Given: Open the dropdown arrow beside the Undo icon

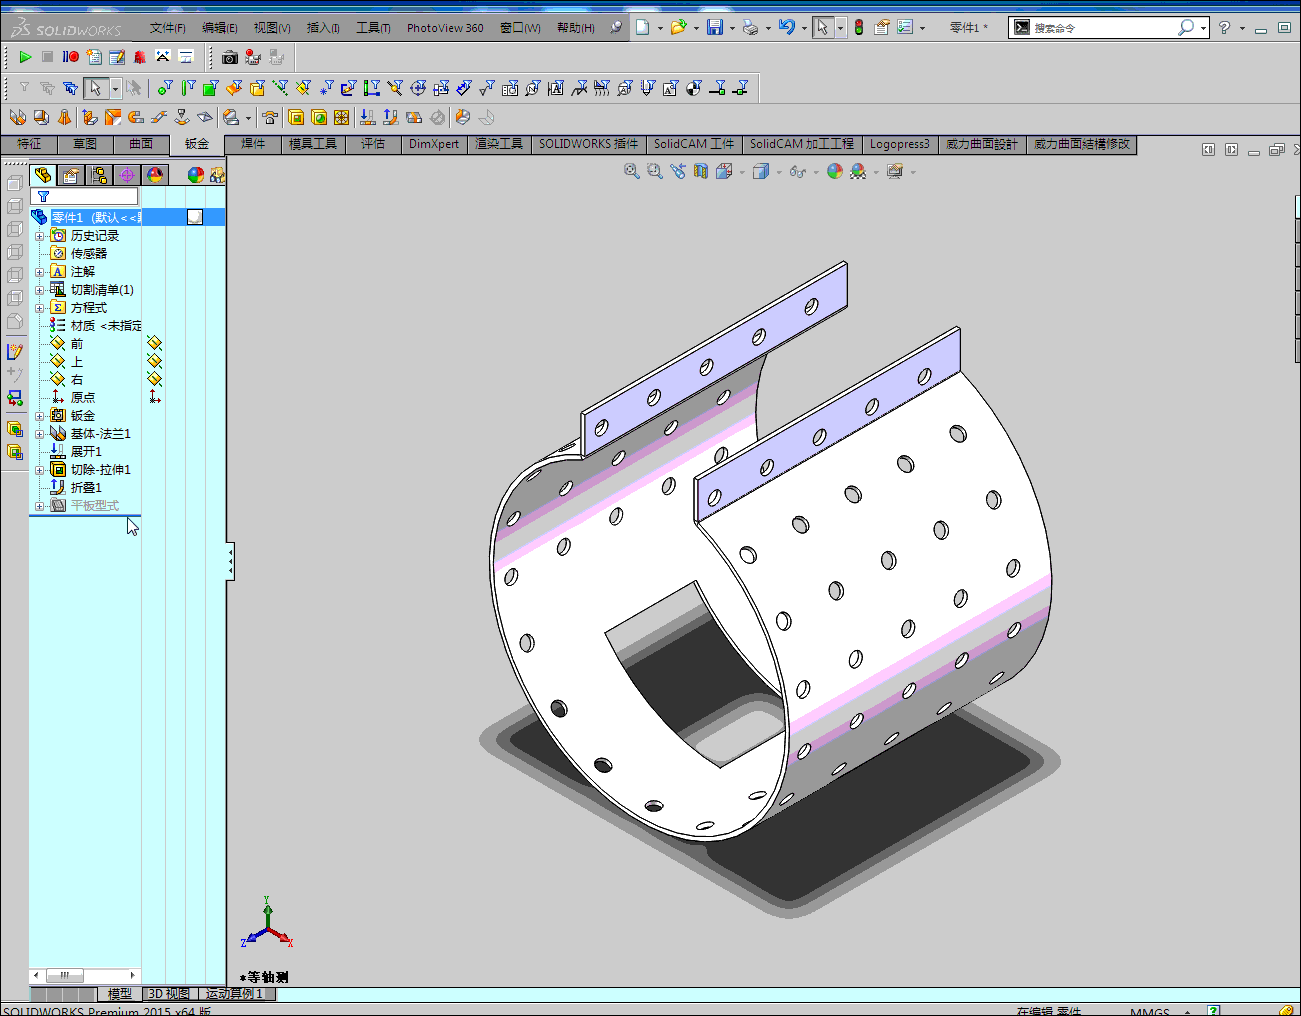Looking at the screenshot, I should (804, 28).
